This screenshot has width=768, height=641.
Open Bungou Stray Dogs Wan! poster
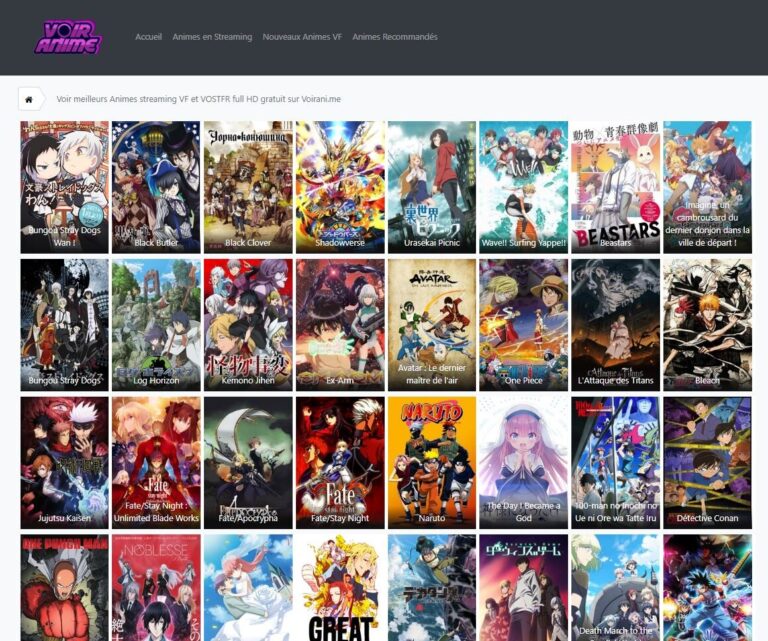(x=64, y=187)
